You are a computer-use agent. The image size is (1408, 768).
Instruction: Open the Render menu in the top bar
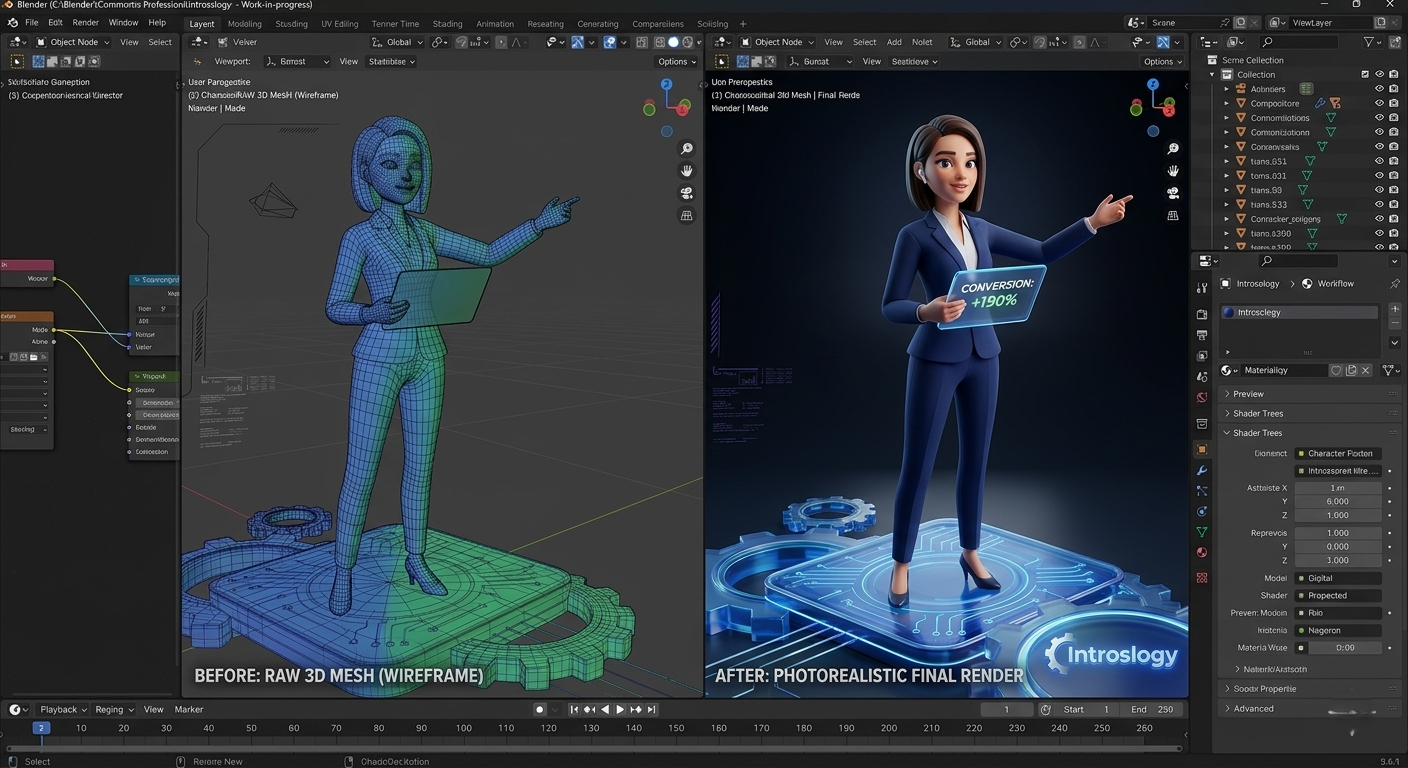85,22
